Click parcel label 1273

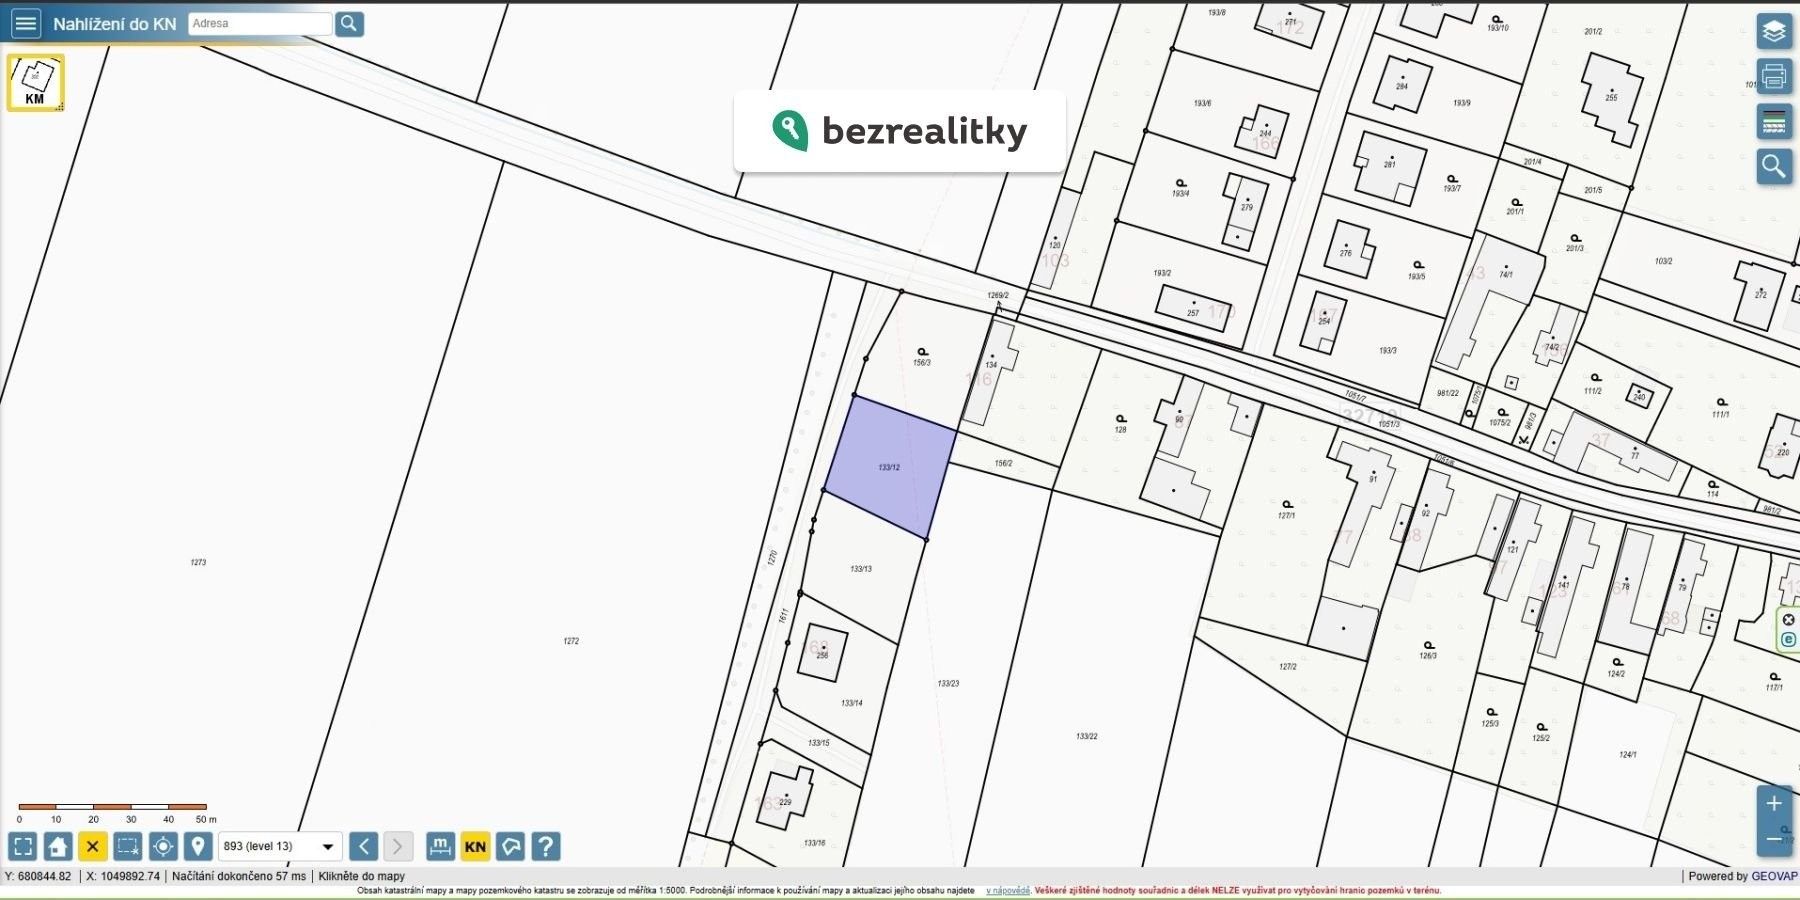pos(198,563)
